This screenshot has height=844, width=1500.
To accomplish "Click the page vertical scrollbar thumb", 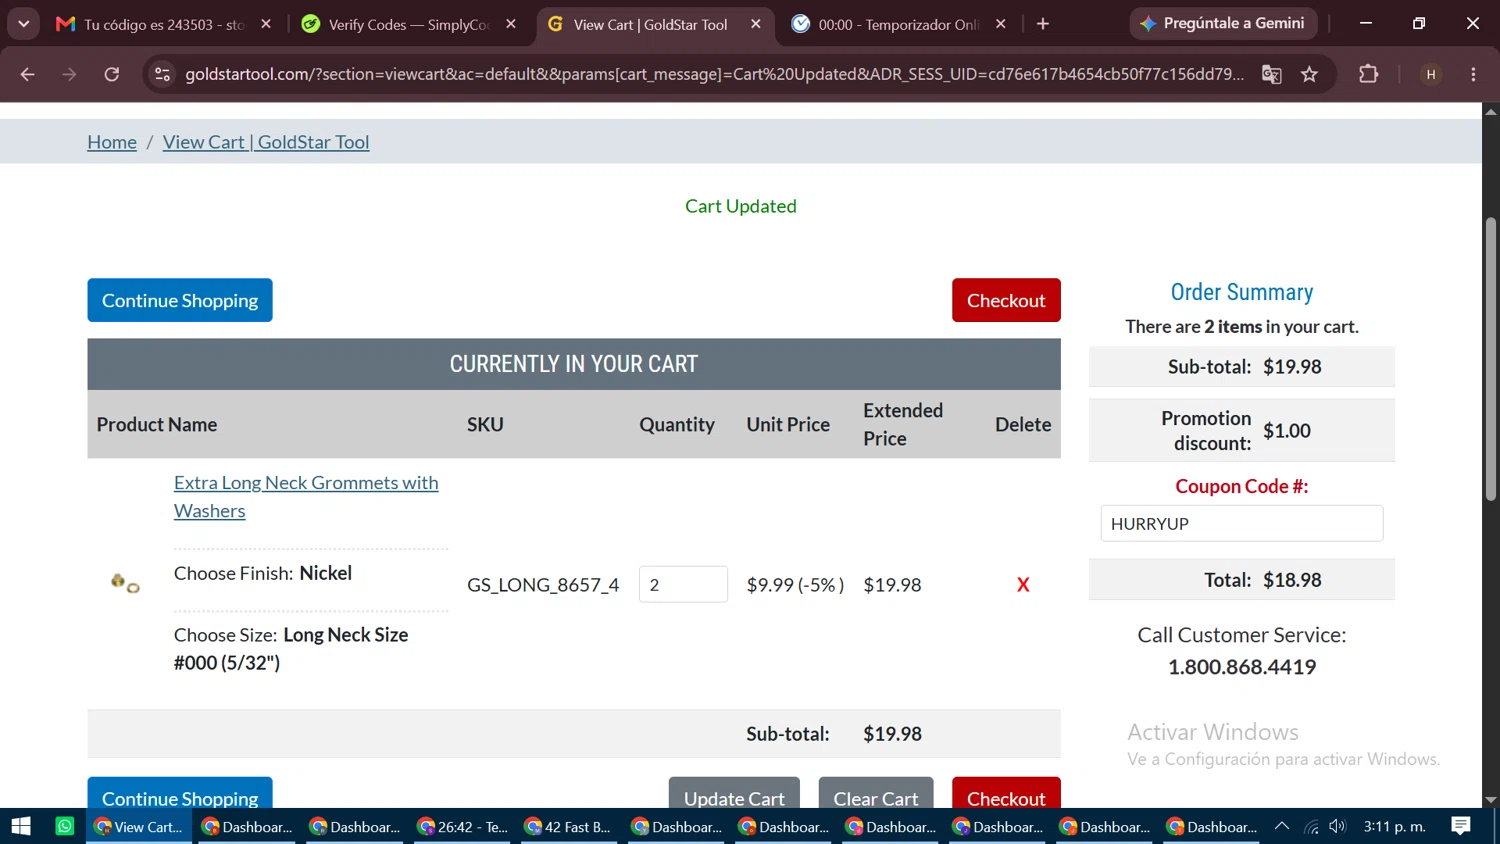I will (x=1491, y=360).
